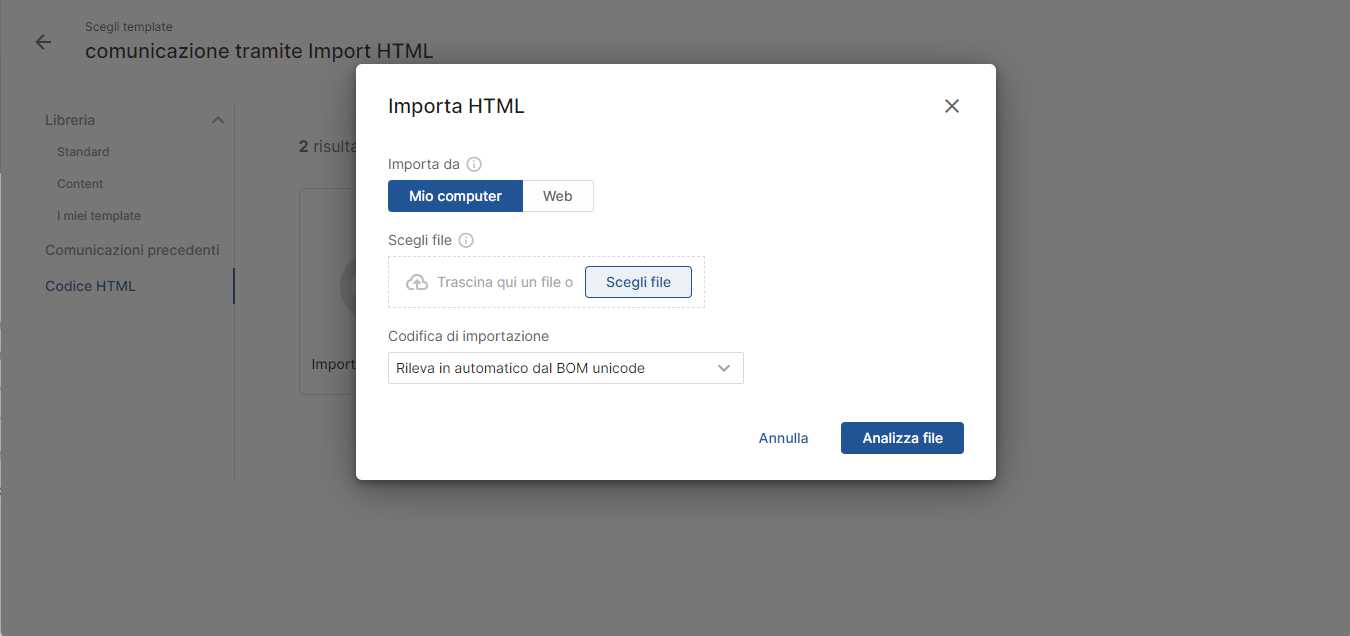Click the info icon beside Importa da
The height and width of the screenshot is (636, 1350).
pos(474,164)
